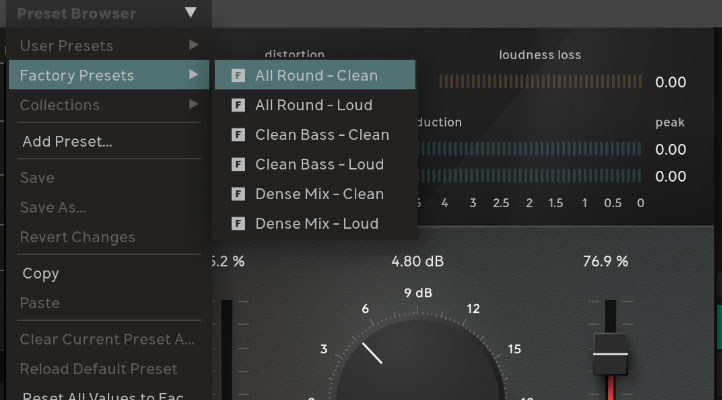Click the Preset Browser down-arrow triangle
The image size is (722, 400).
point(191,12)
